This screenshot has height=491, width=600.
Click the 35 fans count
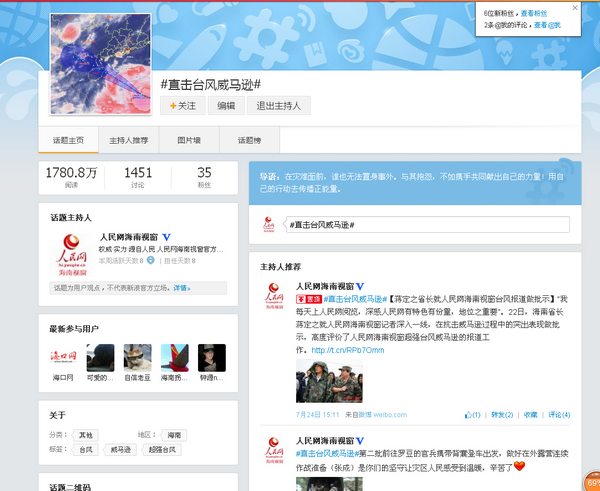click(204, 173)
